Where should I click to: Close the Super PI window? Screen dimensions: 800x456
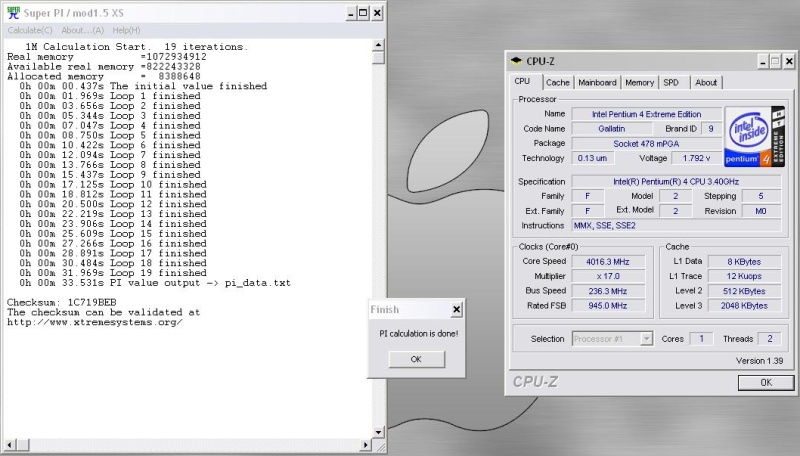pyautogui.click(x=377, y=13)
